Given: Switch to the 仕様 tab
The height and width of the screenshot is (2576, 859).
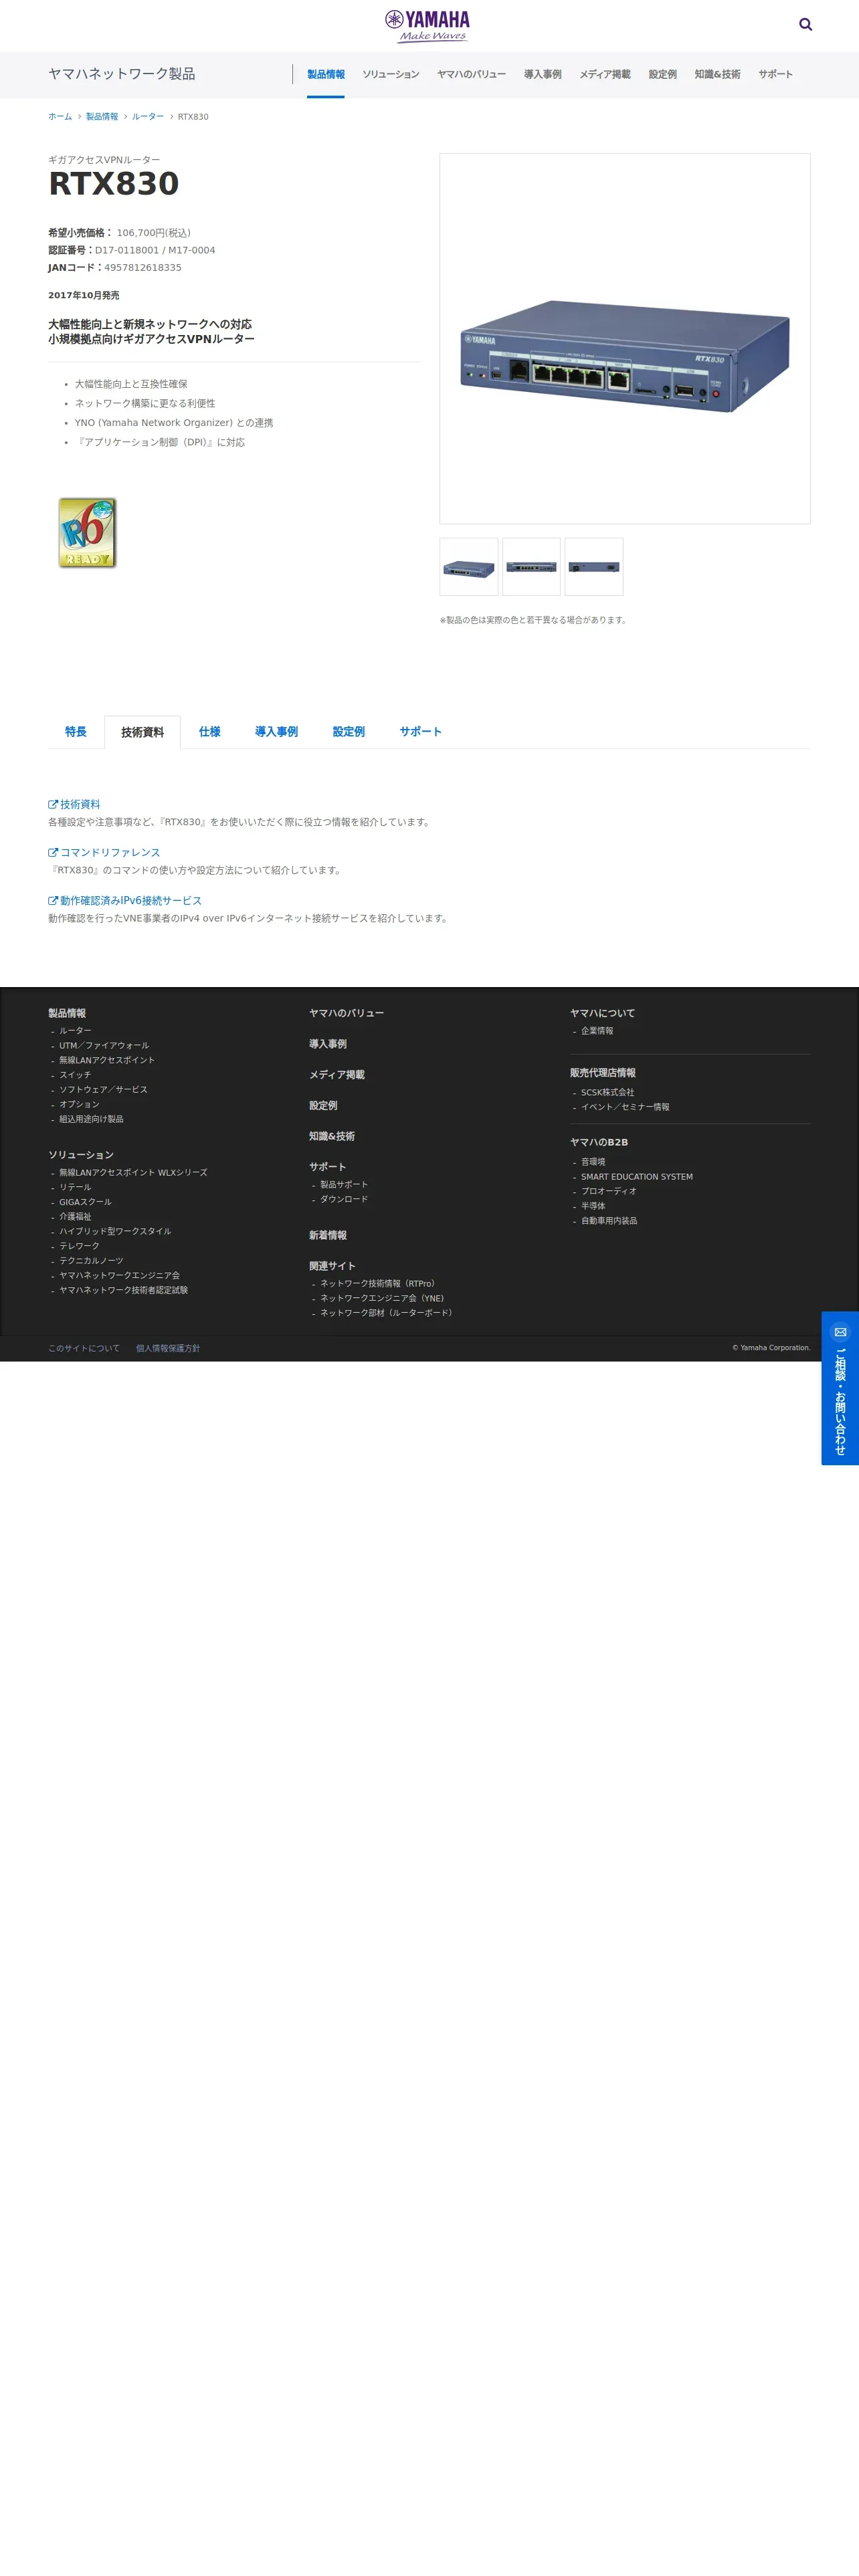Looking at the screenshot, I should (x=209, y=732).
